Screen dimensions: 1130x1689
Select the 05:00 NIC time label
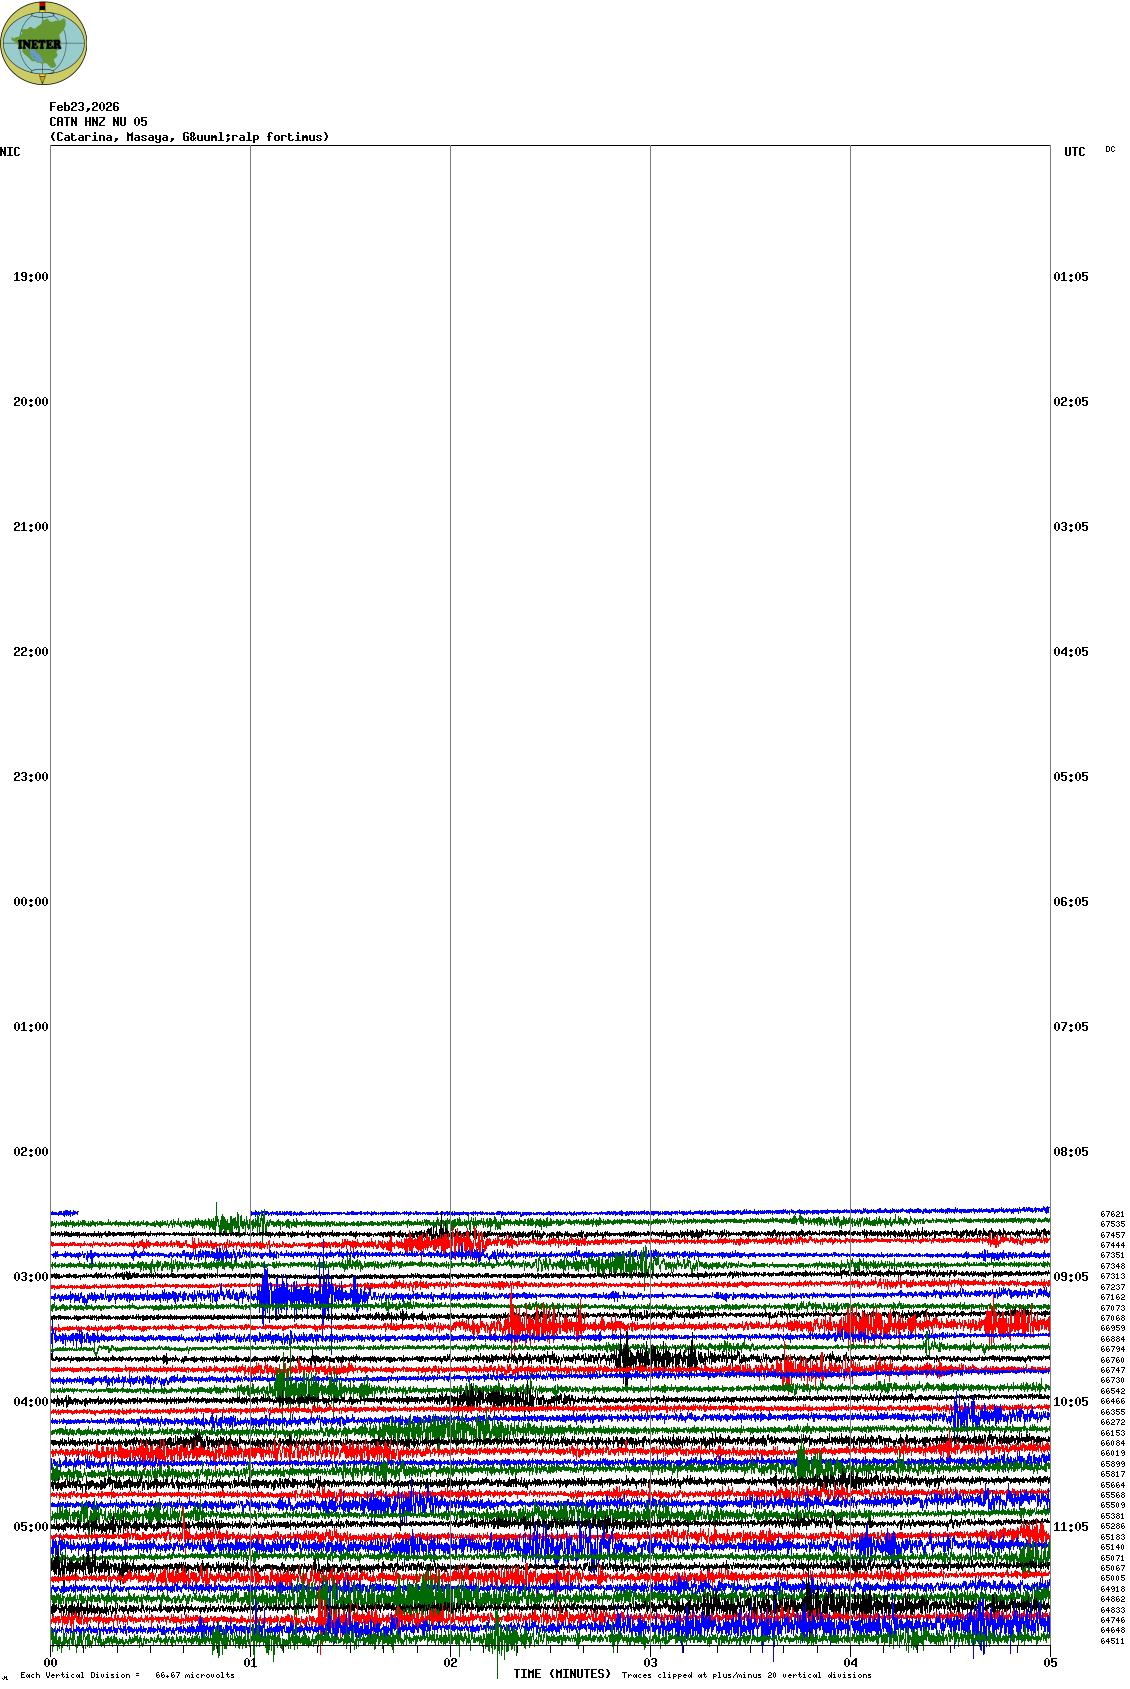coord(30,1527)
